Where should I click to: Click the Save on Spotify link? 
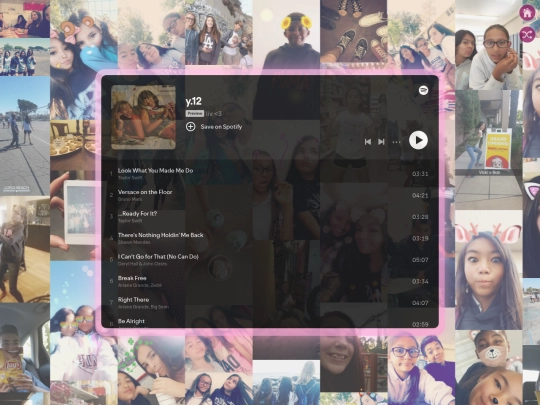click(x=221, y=127)
